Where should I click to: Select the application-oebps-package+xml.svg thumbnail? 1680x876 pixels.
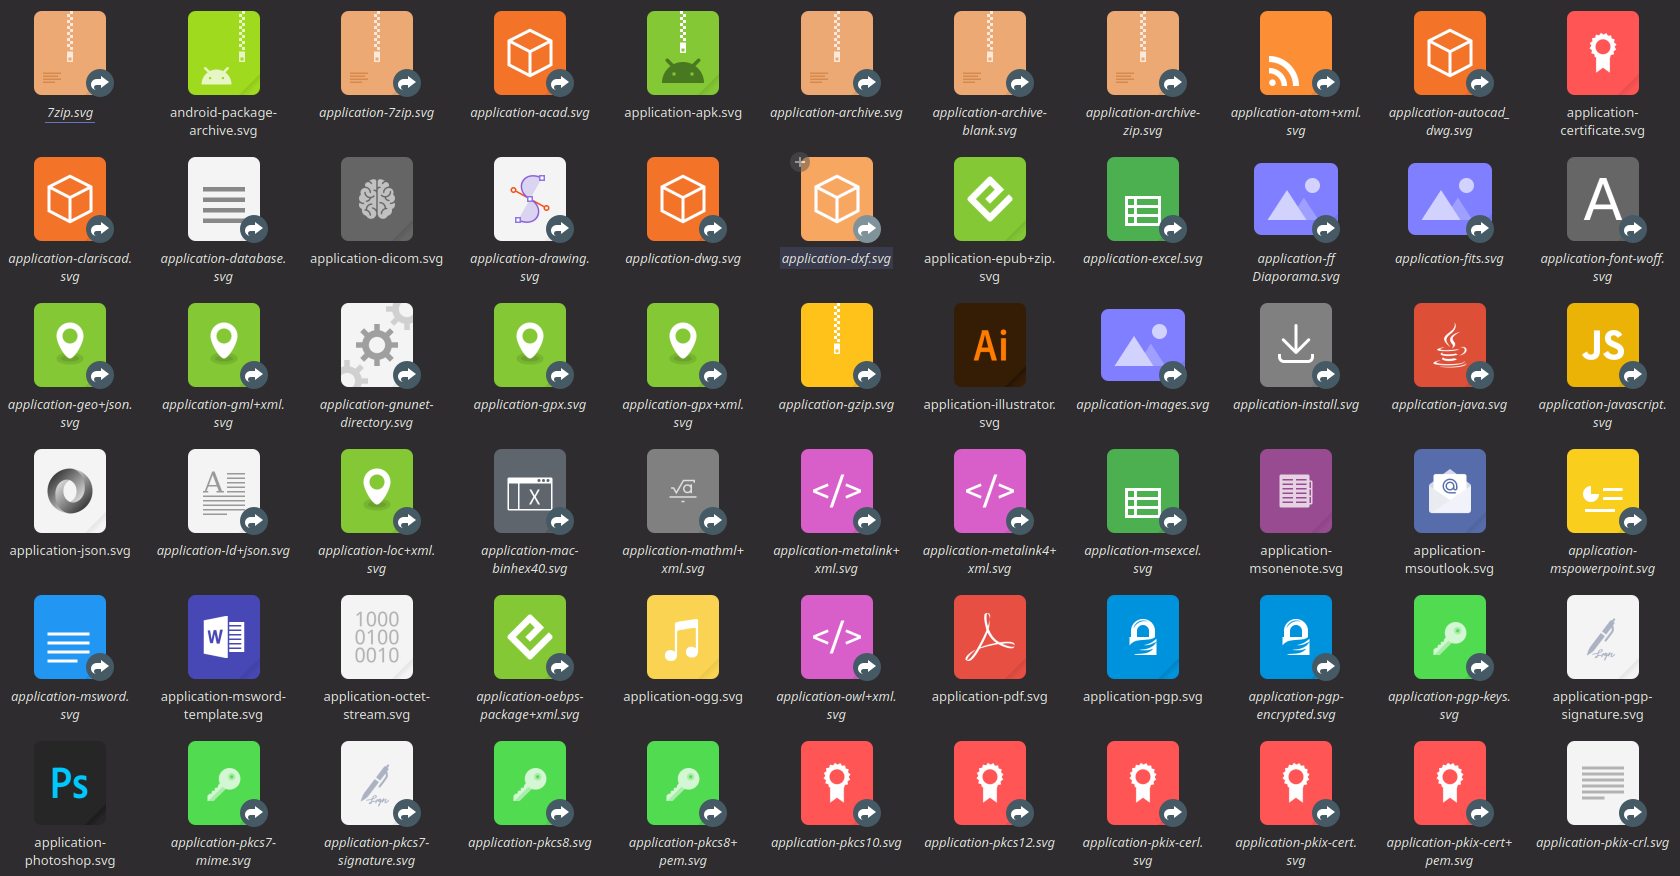(530, 637)
